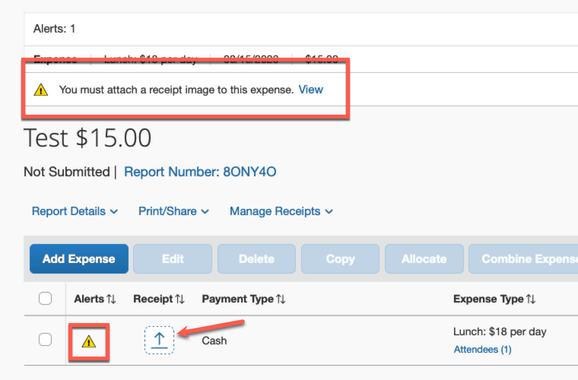Click the Alerts: 1 header text
Viewport: 578px width, 380px height.
click(54, 29)
